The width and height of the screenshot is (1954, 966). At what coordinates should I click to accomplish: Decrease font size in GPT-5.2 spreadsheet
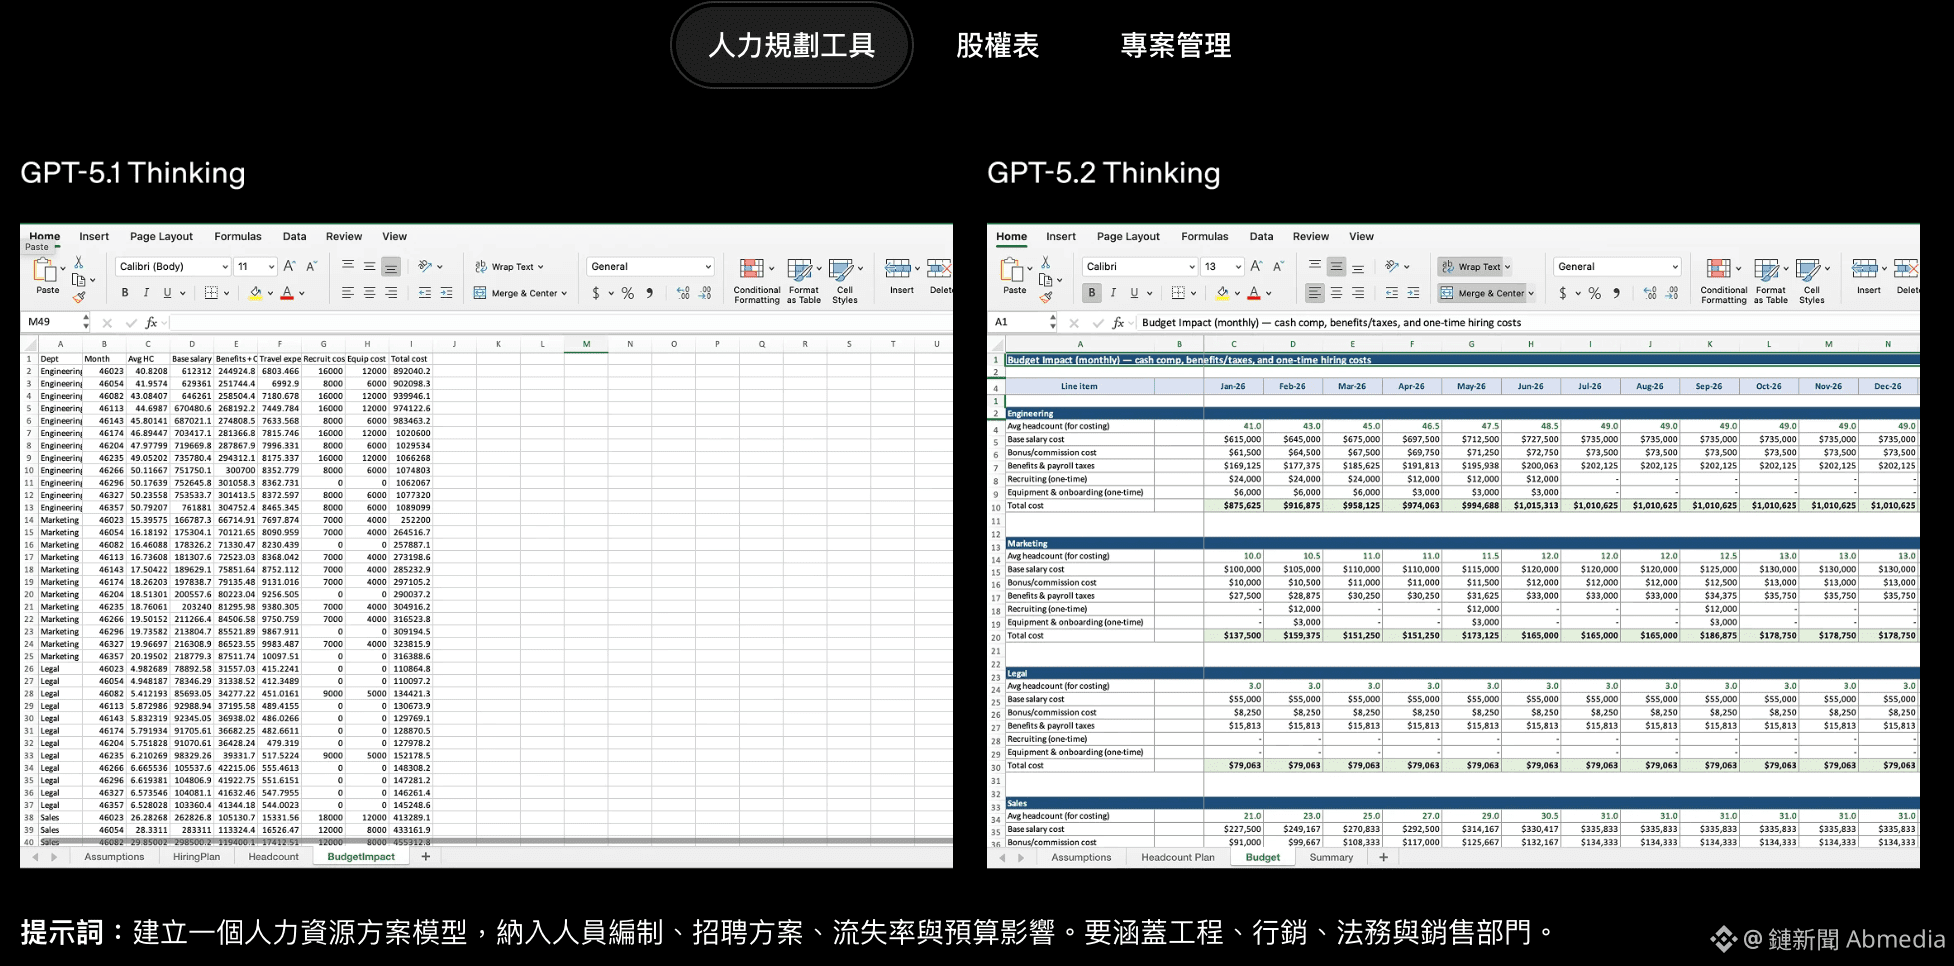pos(1278,266)
